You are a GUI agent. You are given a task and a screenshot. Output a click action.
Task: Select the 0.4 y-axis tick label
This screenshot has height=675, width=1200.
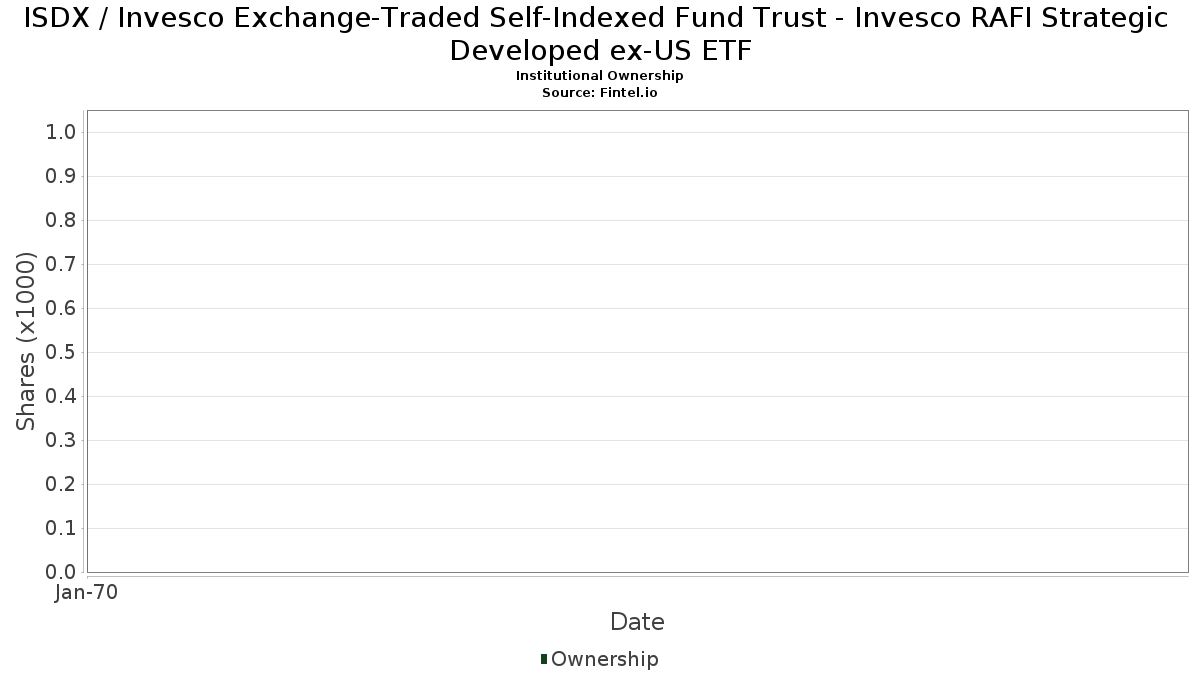(x=62, y=397)
